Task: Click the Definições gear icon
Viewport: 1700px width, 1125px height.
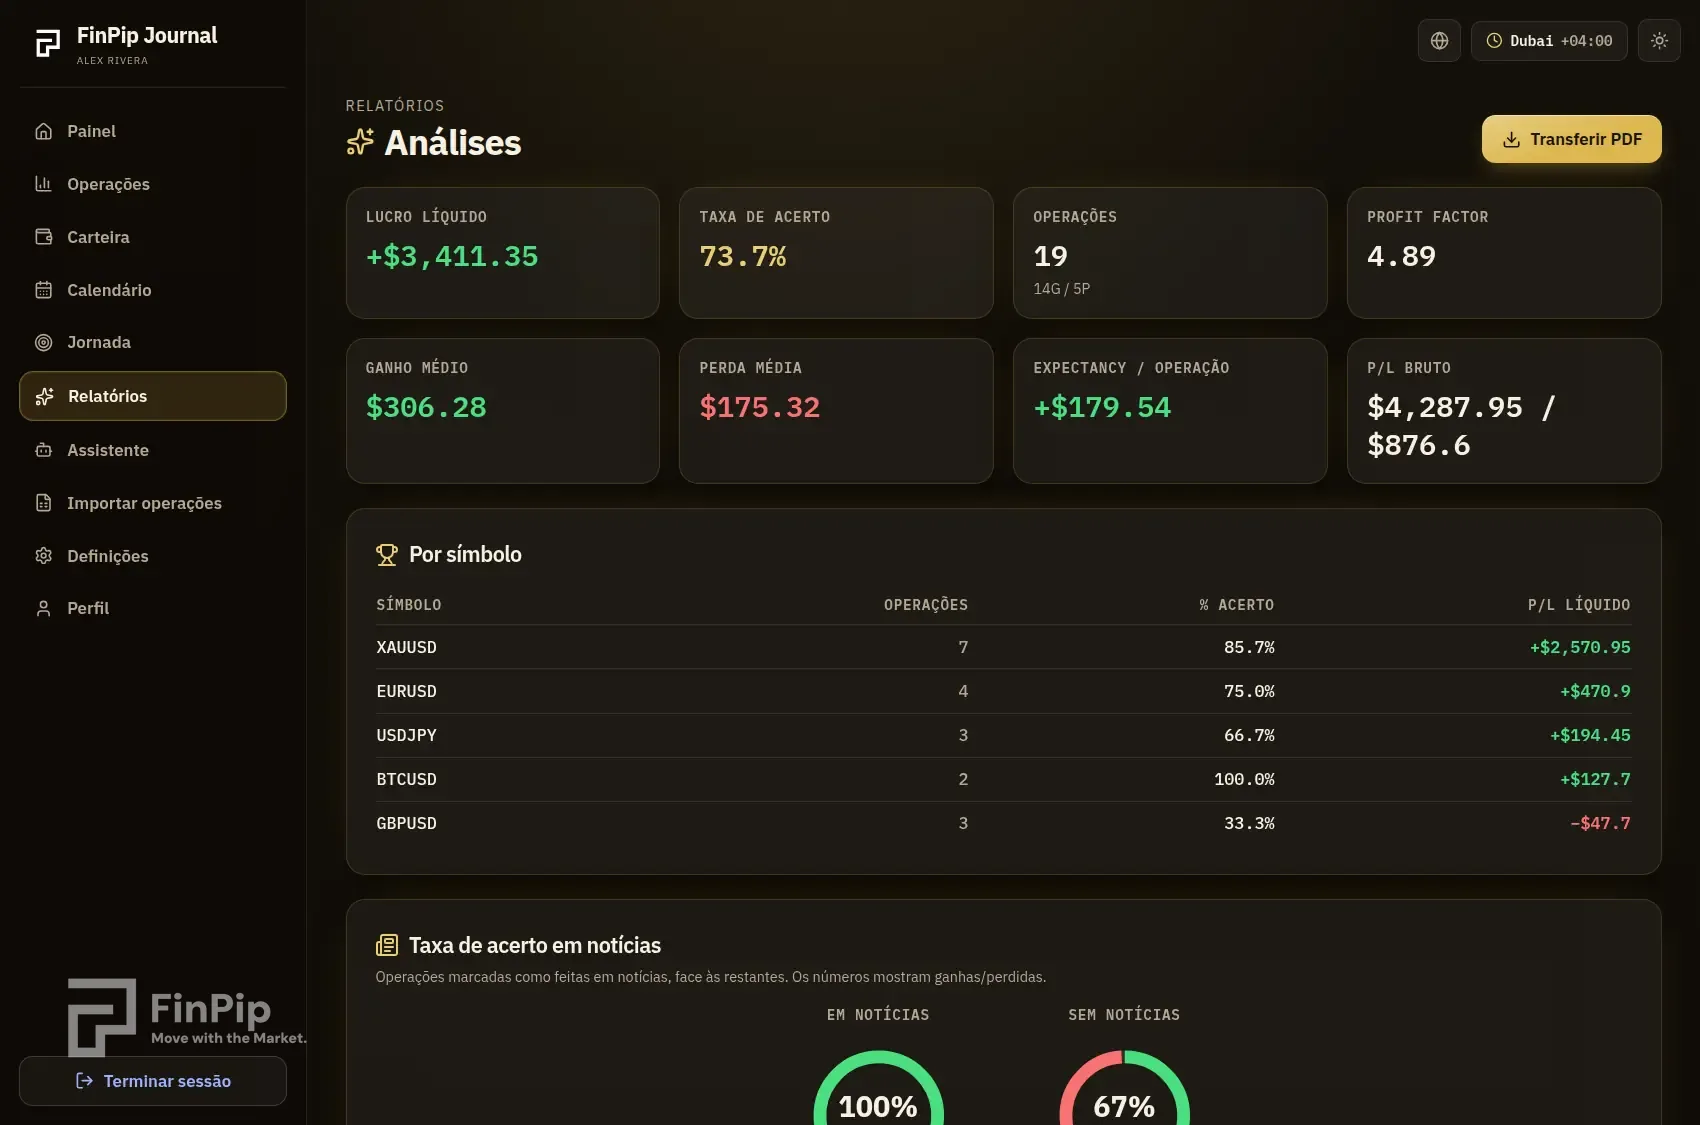Action: tap(44, 556)
